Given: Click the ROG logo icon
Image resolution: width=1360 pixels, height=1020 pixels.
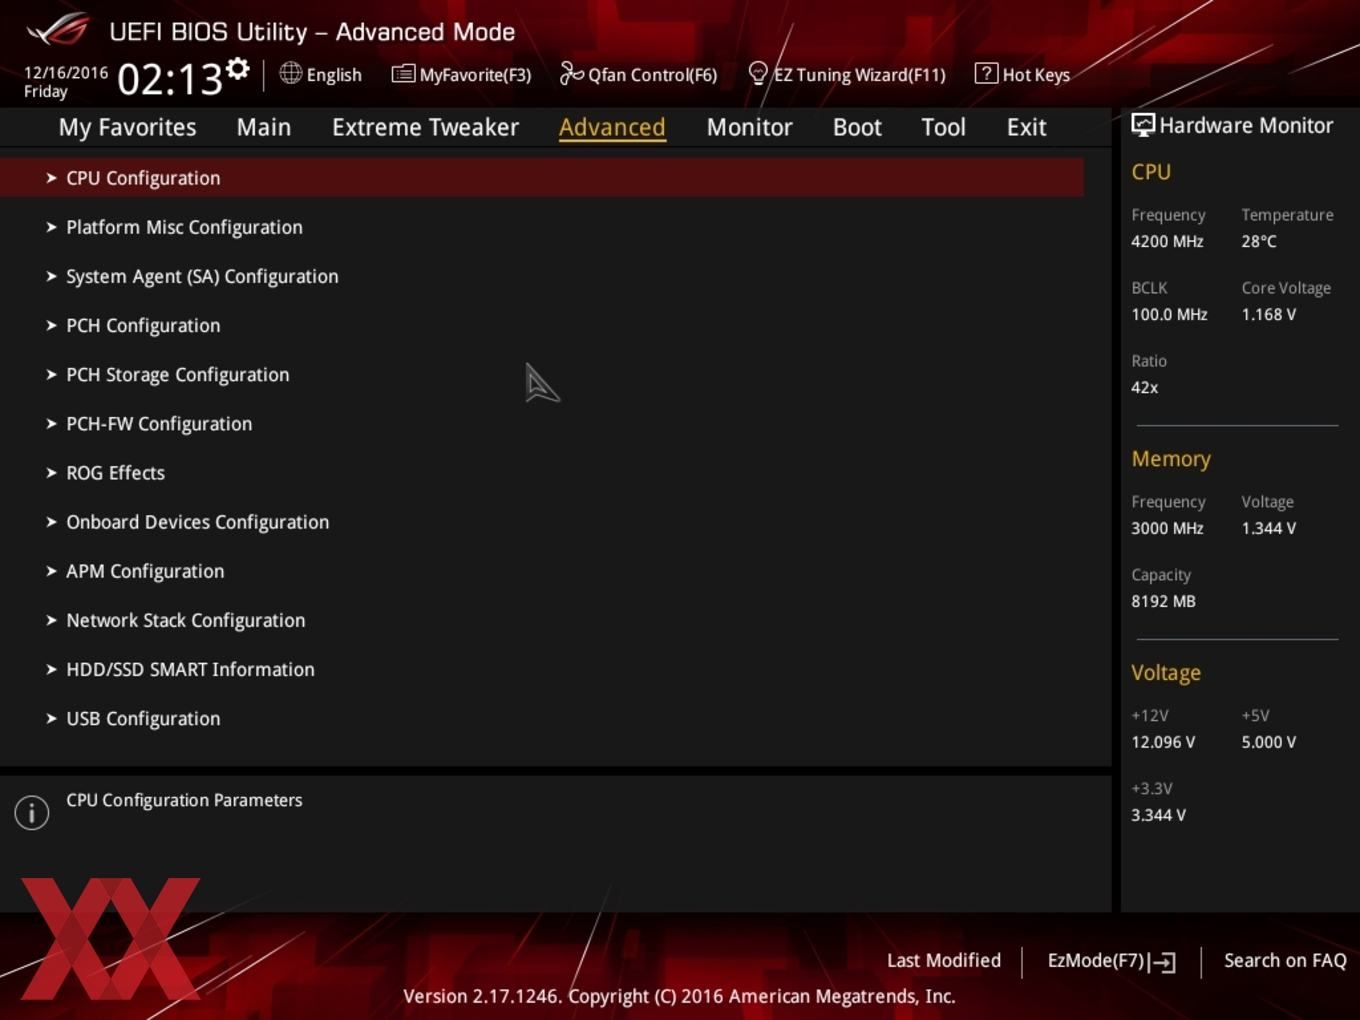Looking at the screenshot, I should point(58,29).
